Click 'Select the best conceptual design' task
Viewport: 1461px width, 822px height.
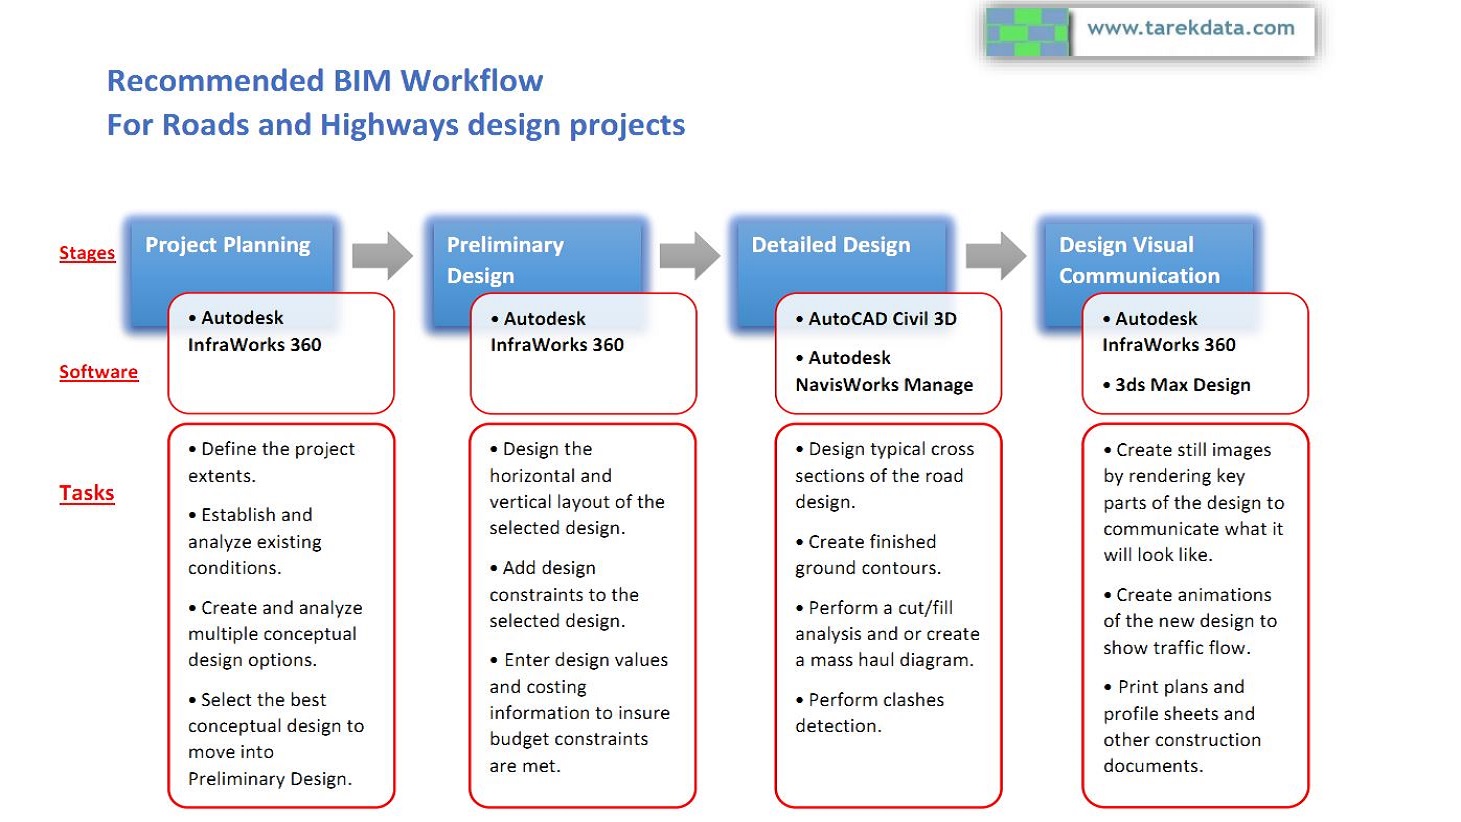276,739
